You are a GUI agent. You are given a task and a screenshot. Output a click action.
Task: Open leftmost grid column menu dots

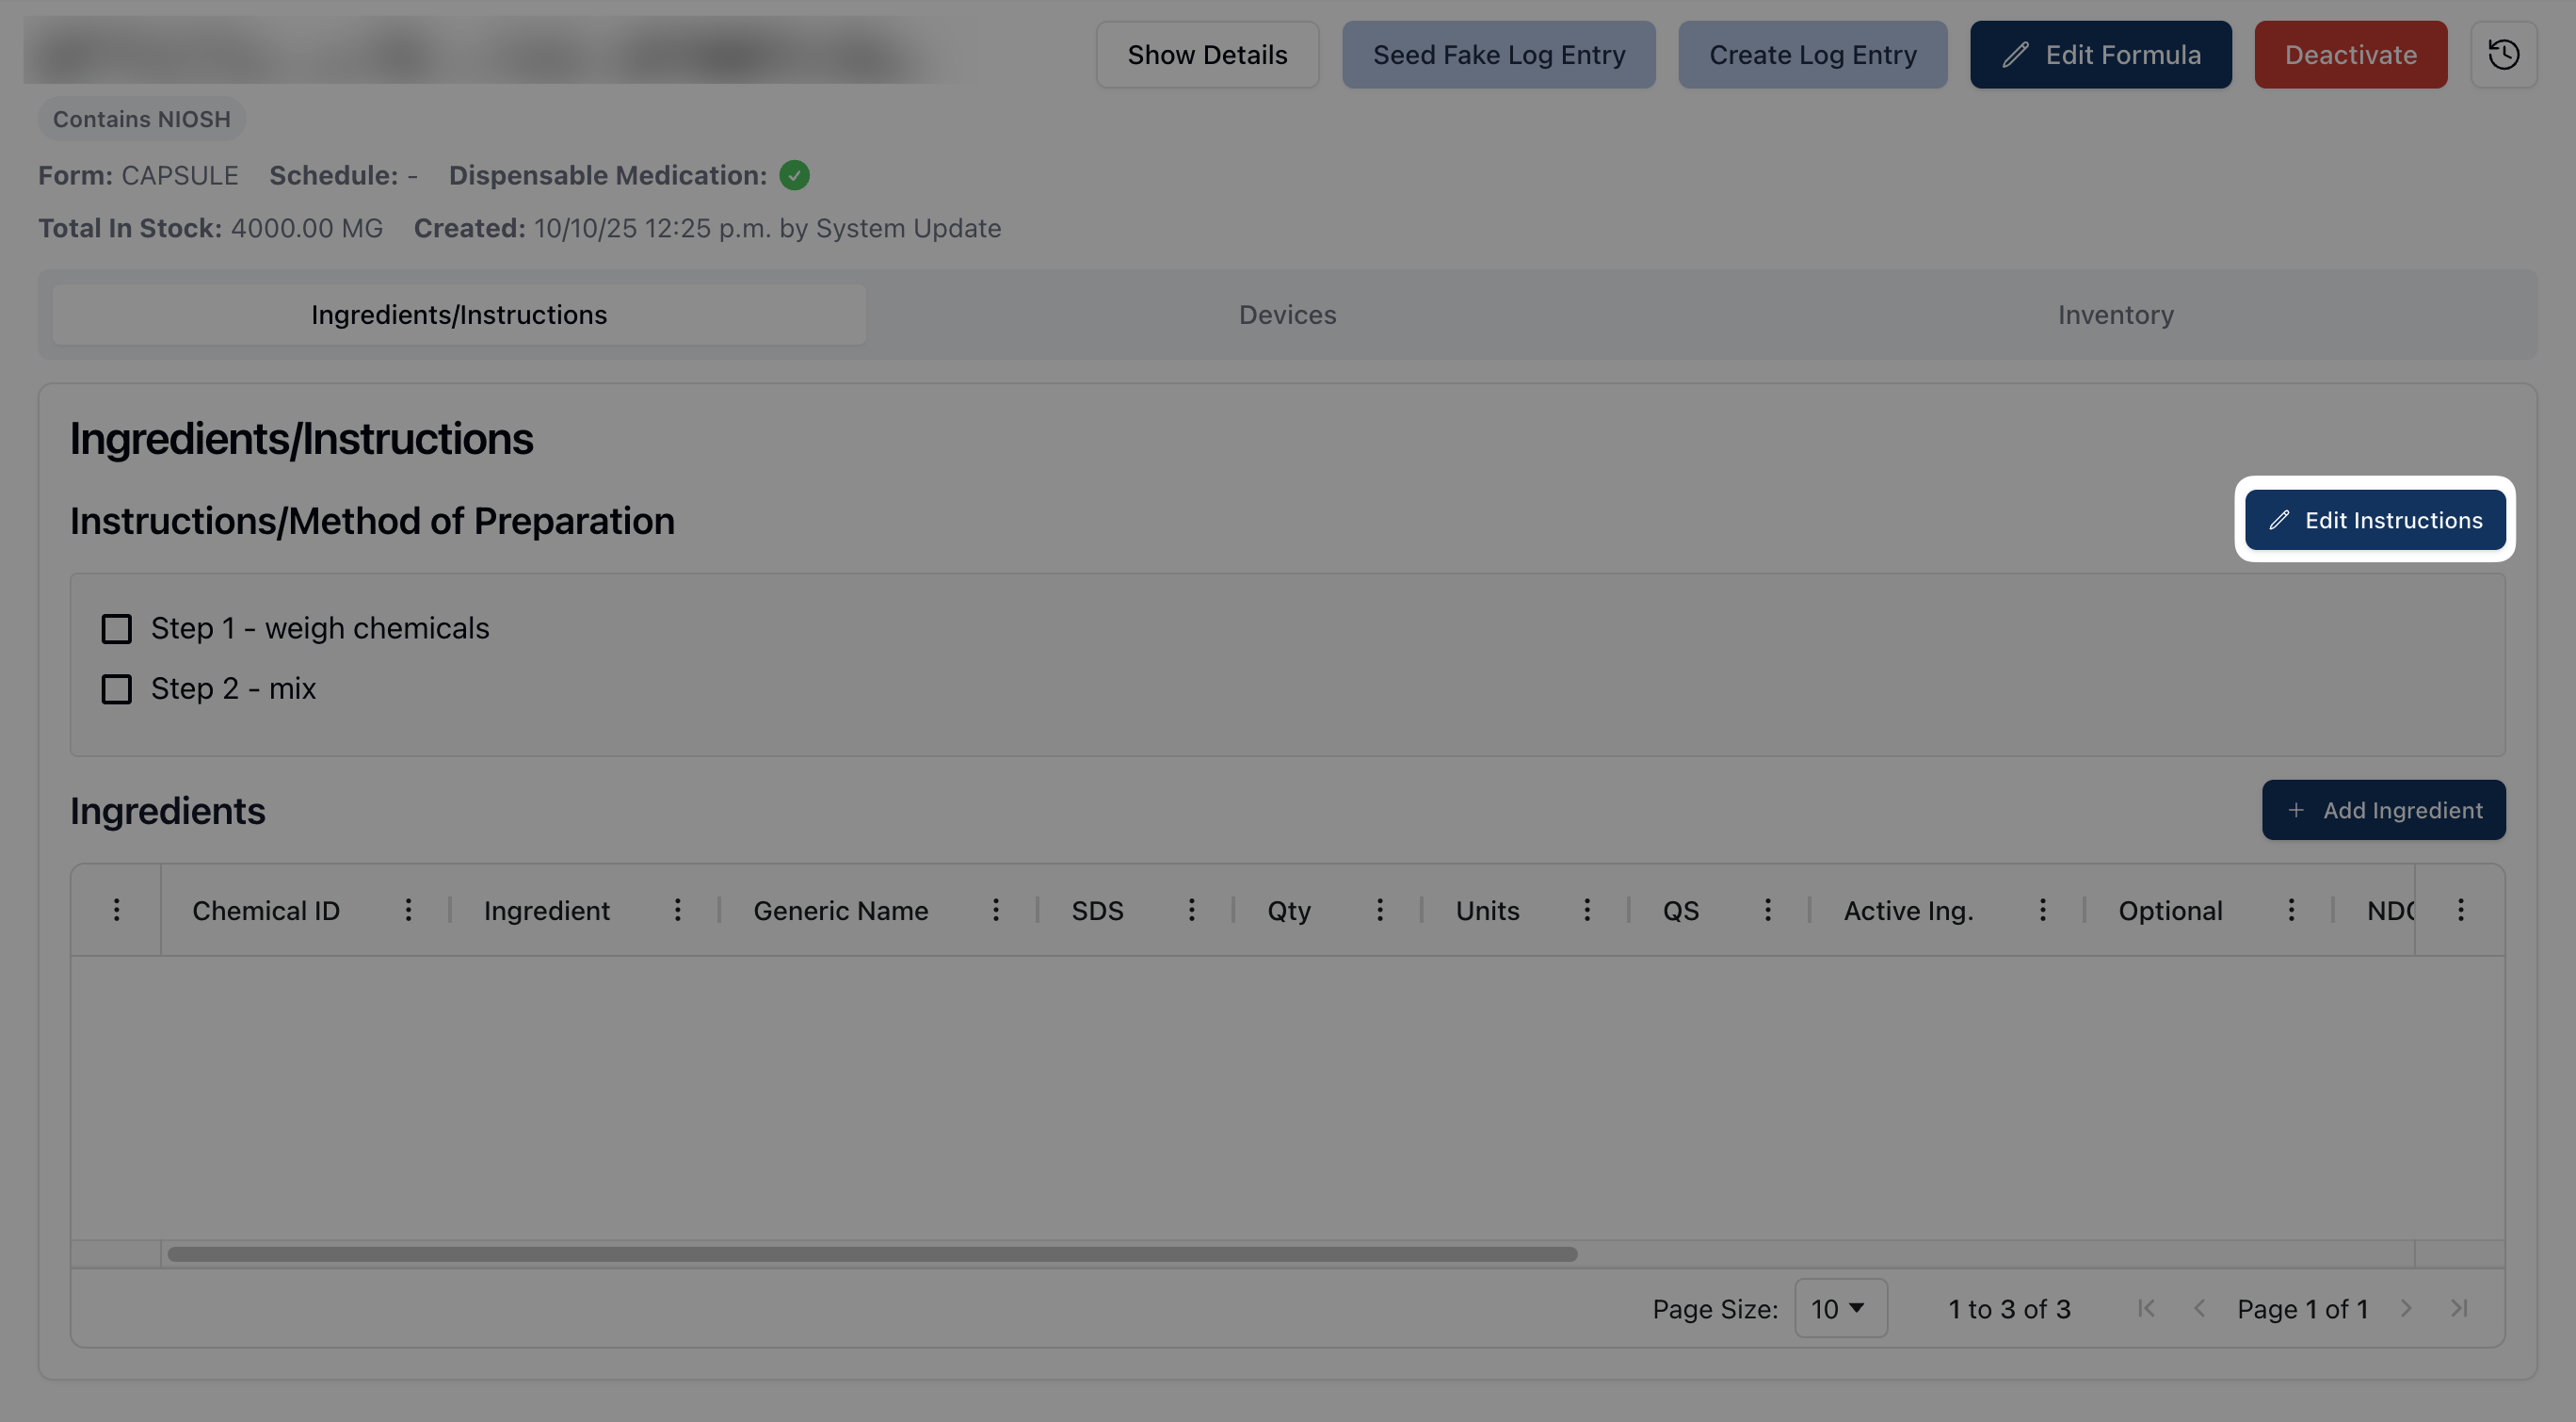117,910
